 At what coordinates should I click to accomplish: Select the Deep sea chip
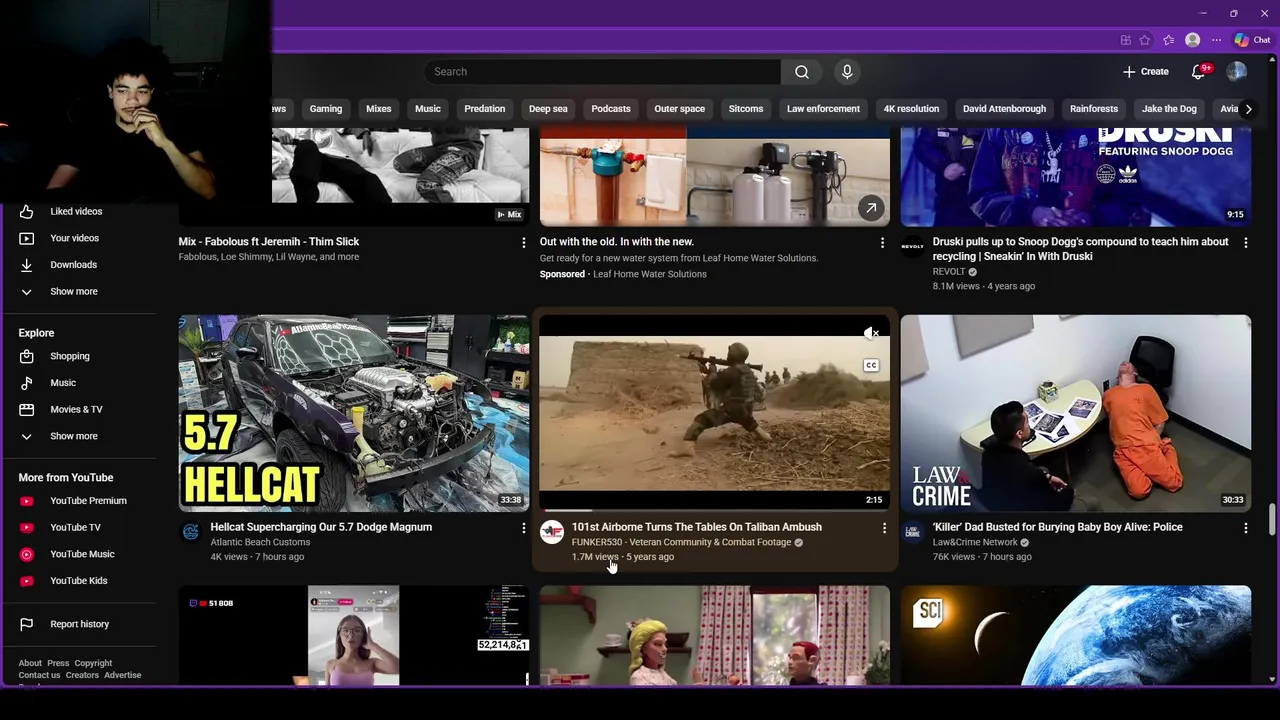(548, 109)
